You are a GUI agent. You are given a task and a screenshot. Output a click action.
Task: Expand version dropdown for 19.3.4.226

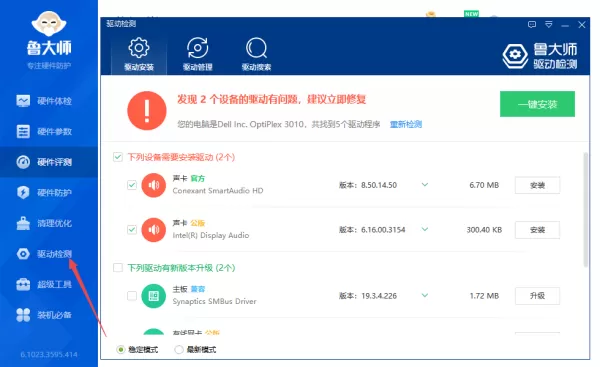(x=425, y=295)
